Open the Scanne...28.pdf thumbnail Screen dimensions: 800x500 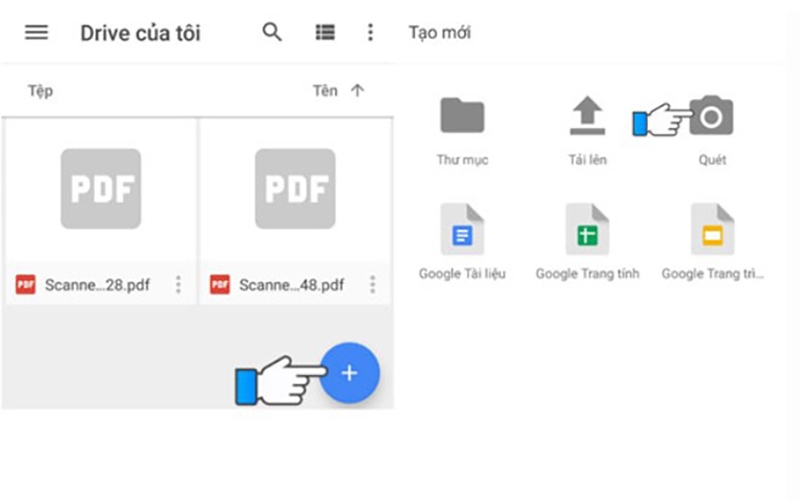point(101,189)
